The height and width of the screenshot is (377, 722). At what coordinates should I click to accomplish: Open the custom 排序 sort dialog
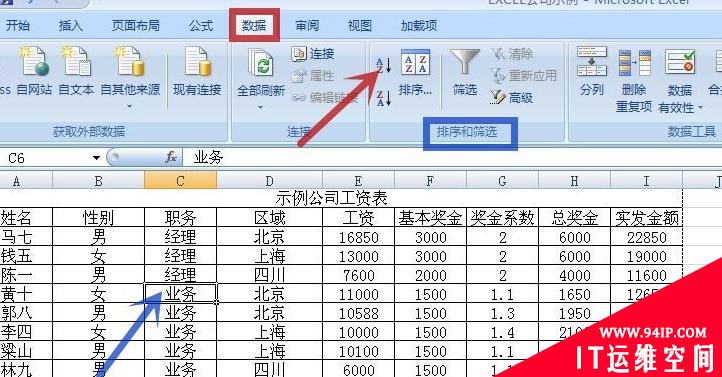click(415, 72)
